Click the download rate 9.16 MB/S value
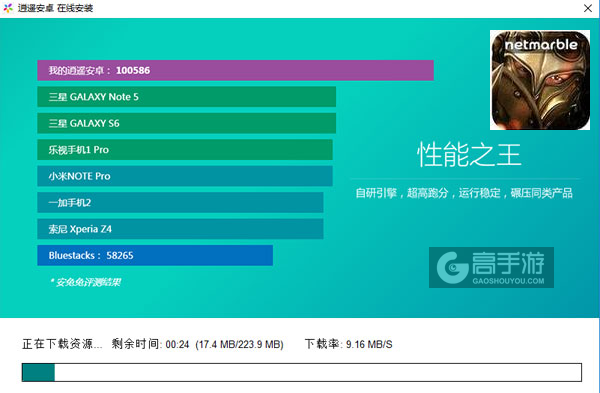Image resolution: width=600 pixels, height=393 pixels. coord(369,344)
